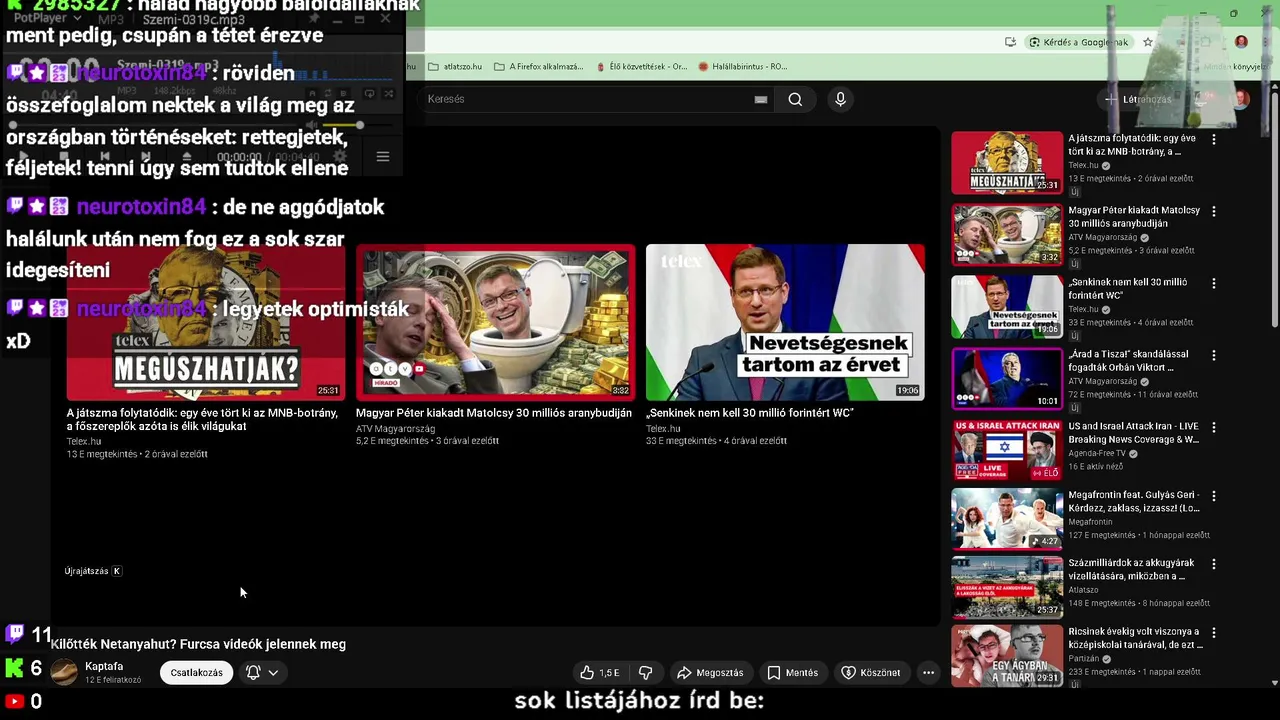Click sidebar thumbnail EGY ÁGYBAN A TANÁR 29:31
This screenshot has width=1280, height=720.
[1007, 656]
